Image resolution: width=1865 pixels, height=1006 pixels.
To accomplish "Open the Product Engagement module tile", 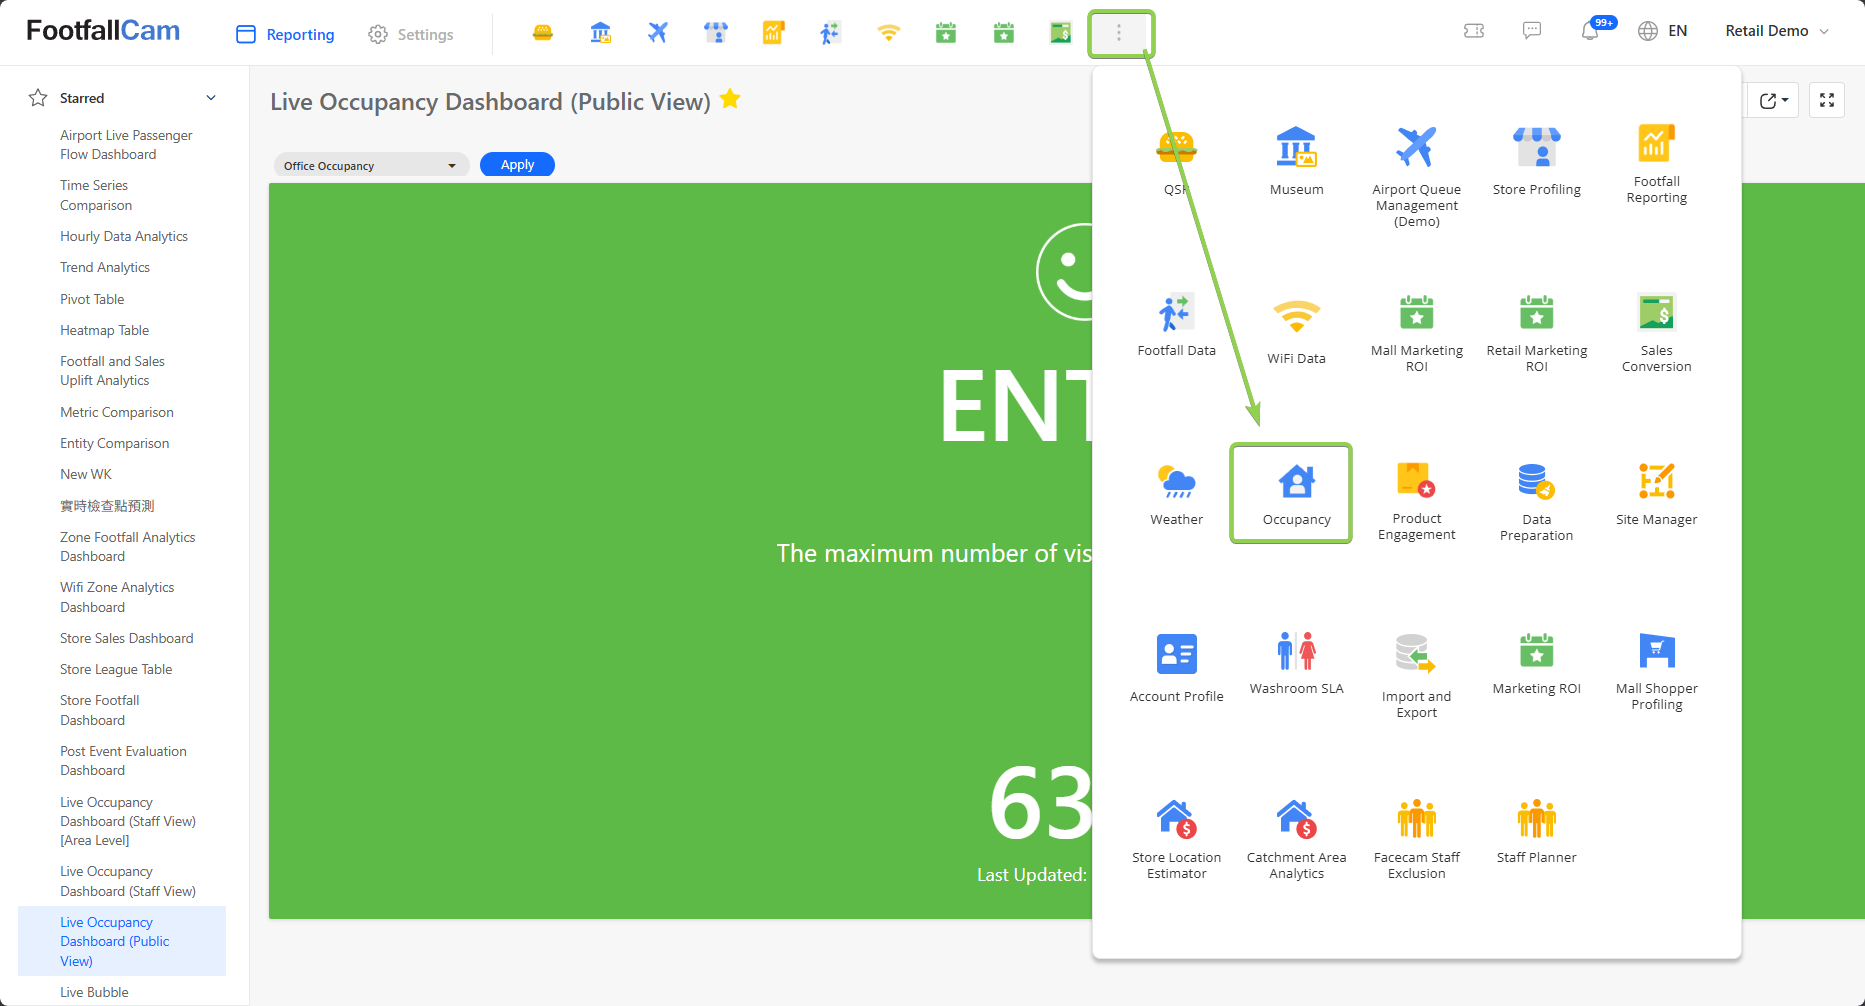I will click(1416, 501).
